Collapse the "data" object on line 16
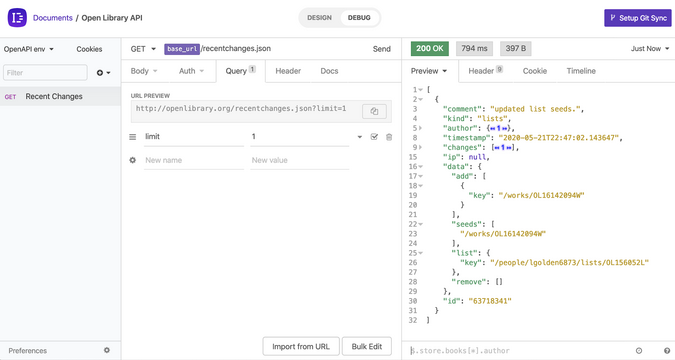The height and width of the screenshot is (360, 675). tap(421, 167)
